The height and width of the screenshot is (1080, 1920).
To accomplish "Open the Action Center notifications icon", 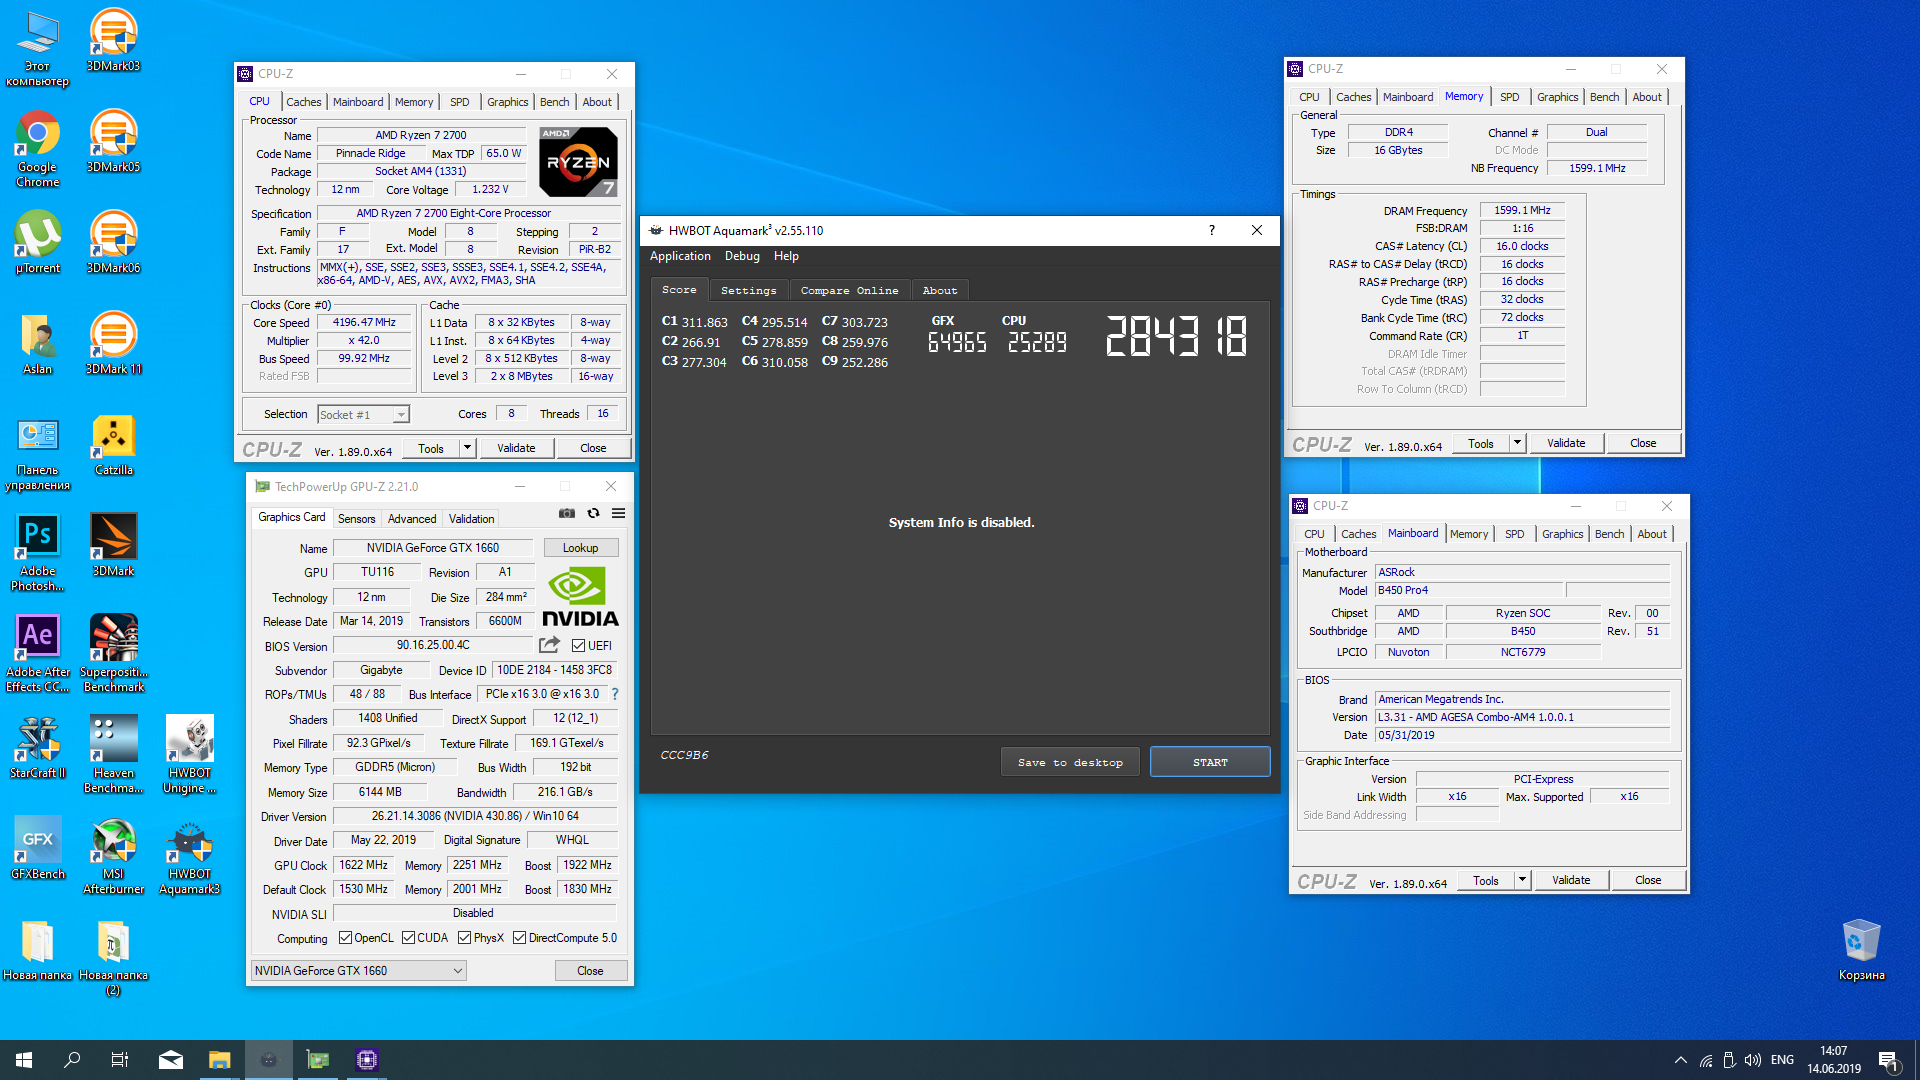I will coord(1889,1060).
